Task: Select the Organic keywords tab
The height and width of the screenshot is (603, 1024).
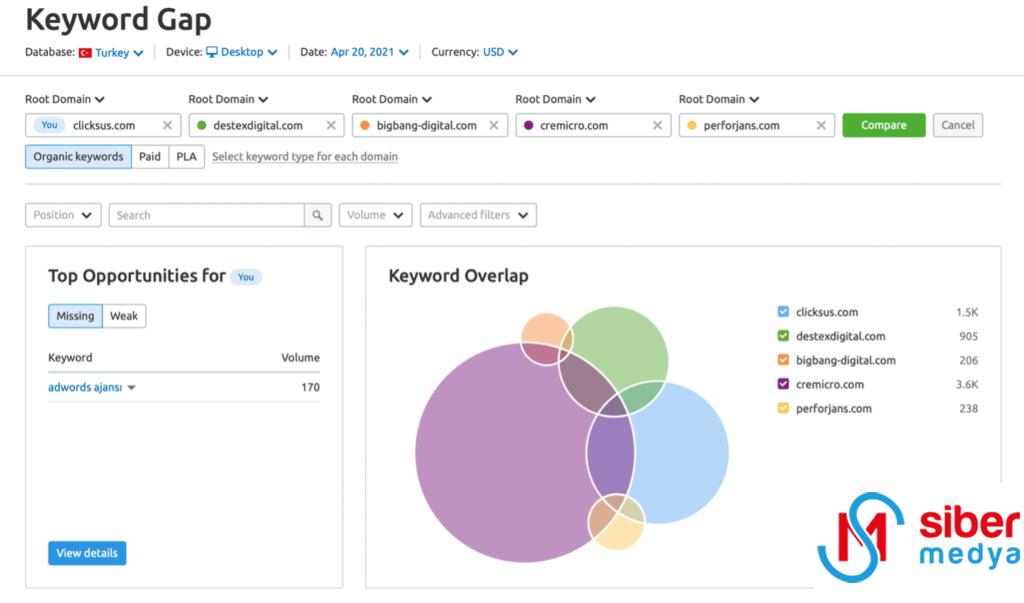Action: tap(78, 157)
